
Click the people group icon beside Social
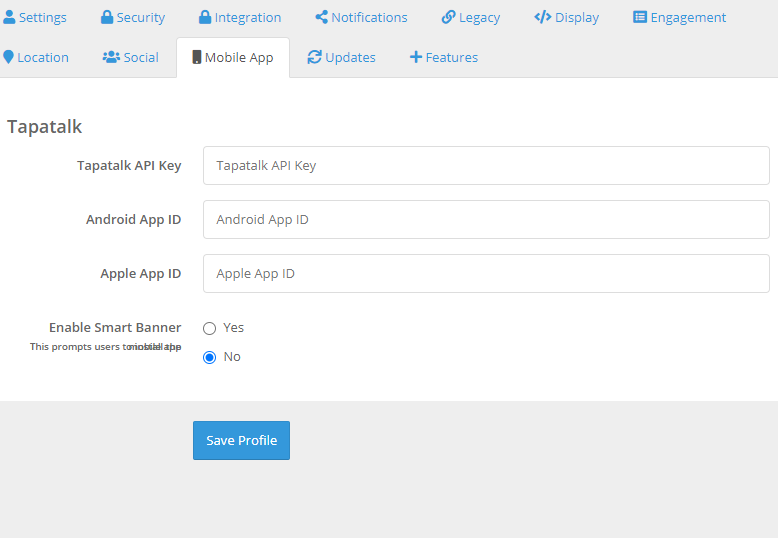pyautogui.click(x=111, y=57)
